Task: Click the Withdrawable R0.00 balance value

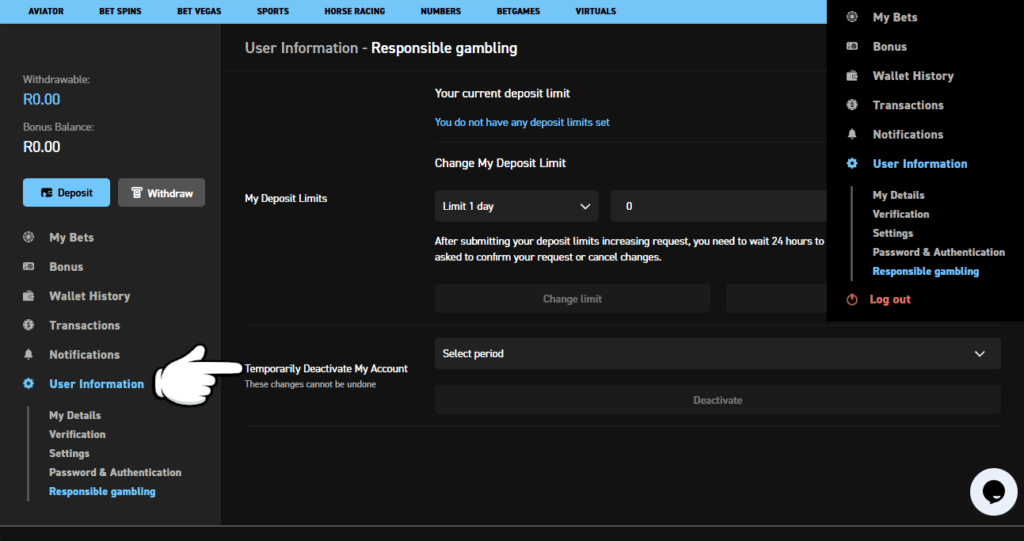Action: tap(42, 99)
